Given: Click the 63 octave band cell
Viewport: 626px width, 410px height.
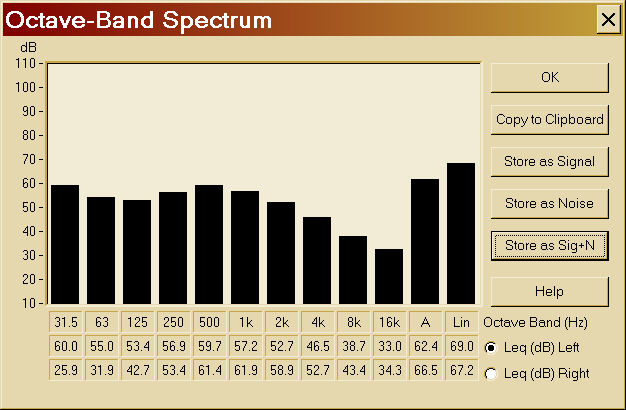Looking at the screenshot, I should 102,322.
